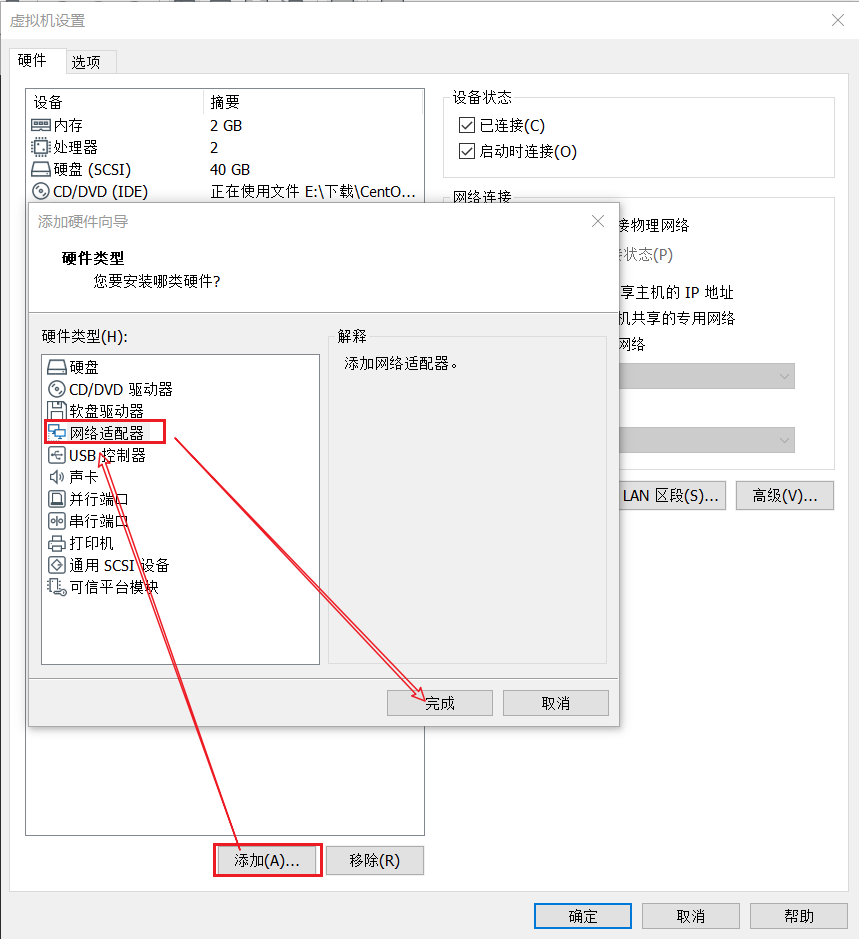Select the 硬盘 (SCSI) row text
The height and width of the screenshot is (939, 859).
click(x=92, y=169)
